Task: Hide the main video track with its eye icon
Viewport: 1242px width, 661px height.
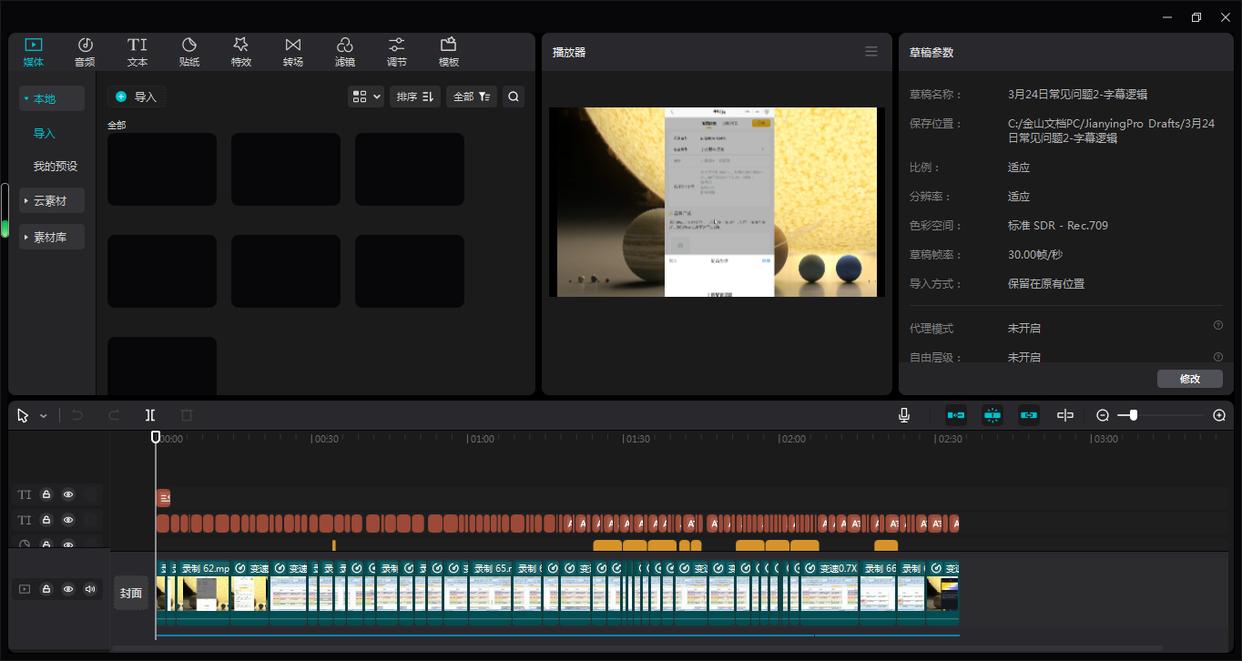Action: tap(68, 589)
